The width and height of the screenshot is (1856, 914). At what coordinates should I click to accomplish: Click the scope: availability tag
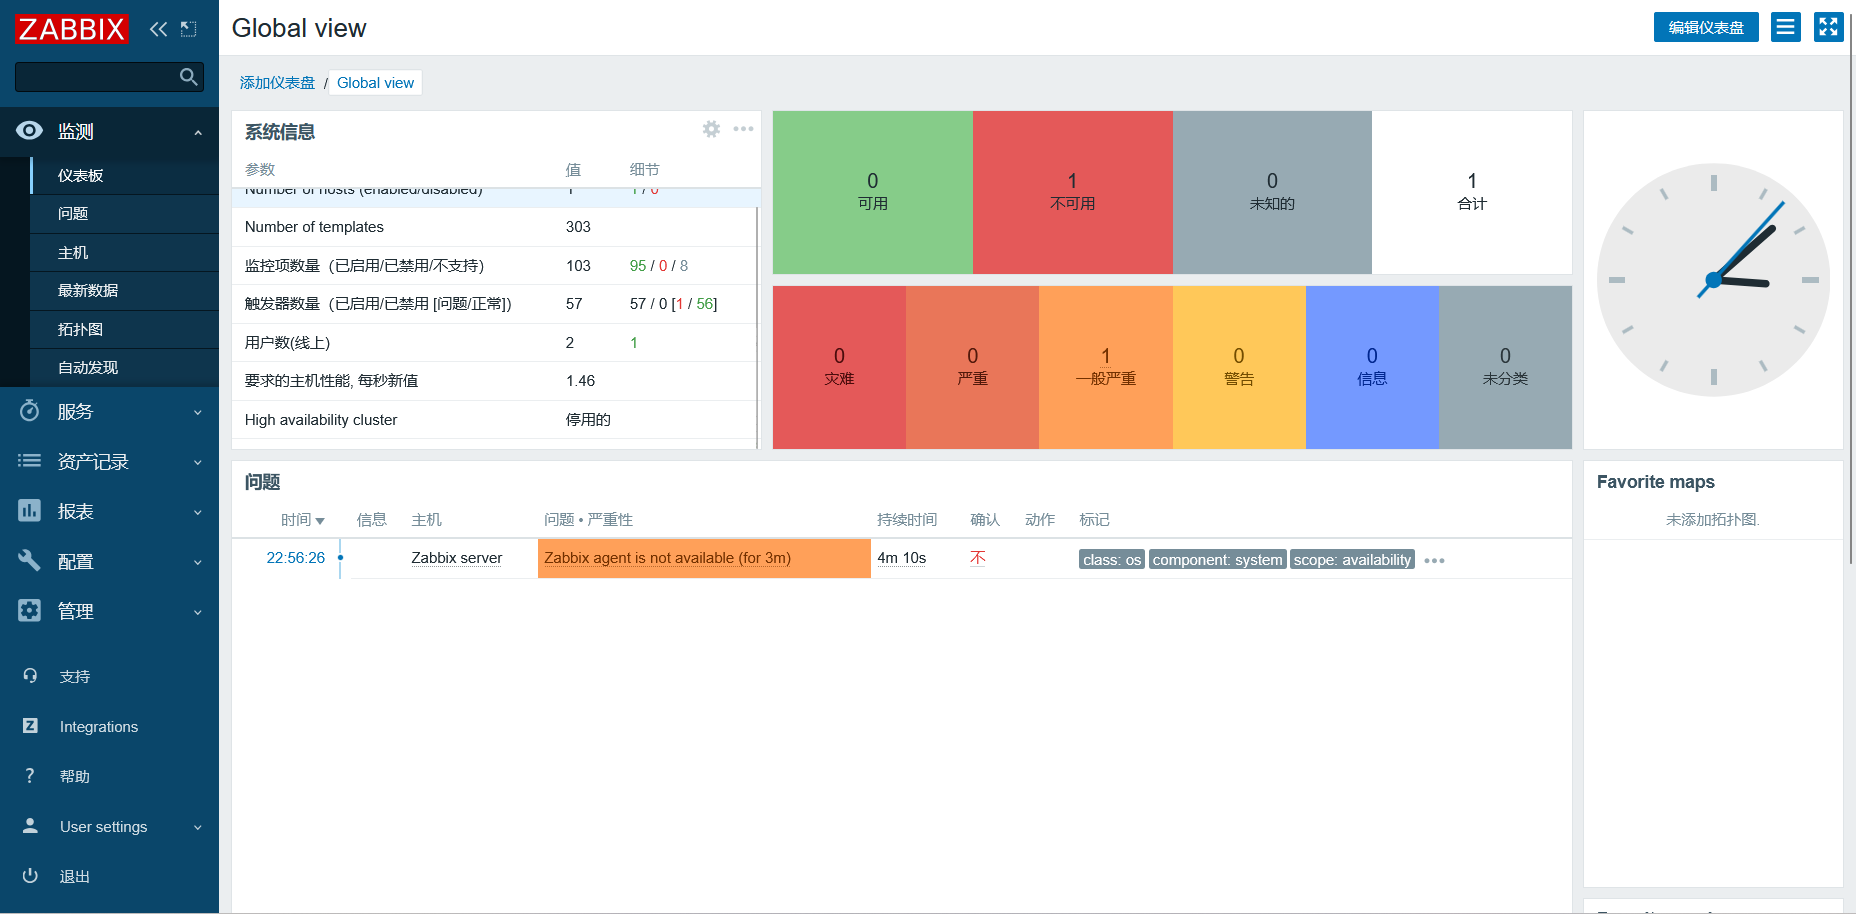1352,560
